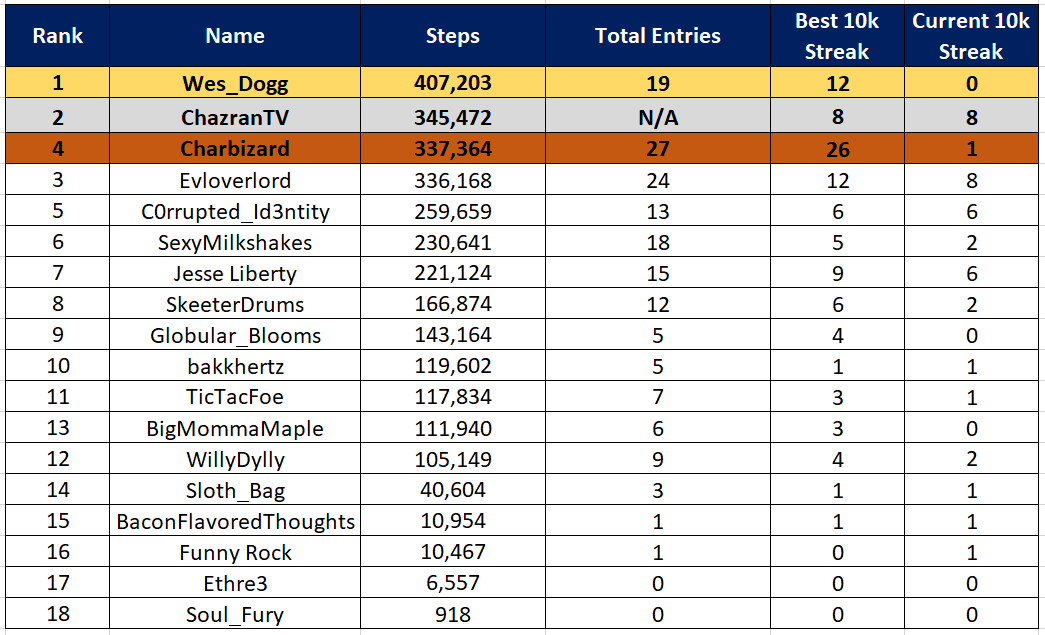Click the Evloverlord name cell

point(235,180)
